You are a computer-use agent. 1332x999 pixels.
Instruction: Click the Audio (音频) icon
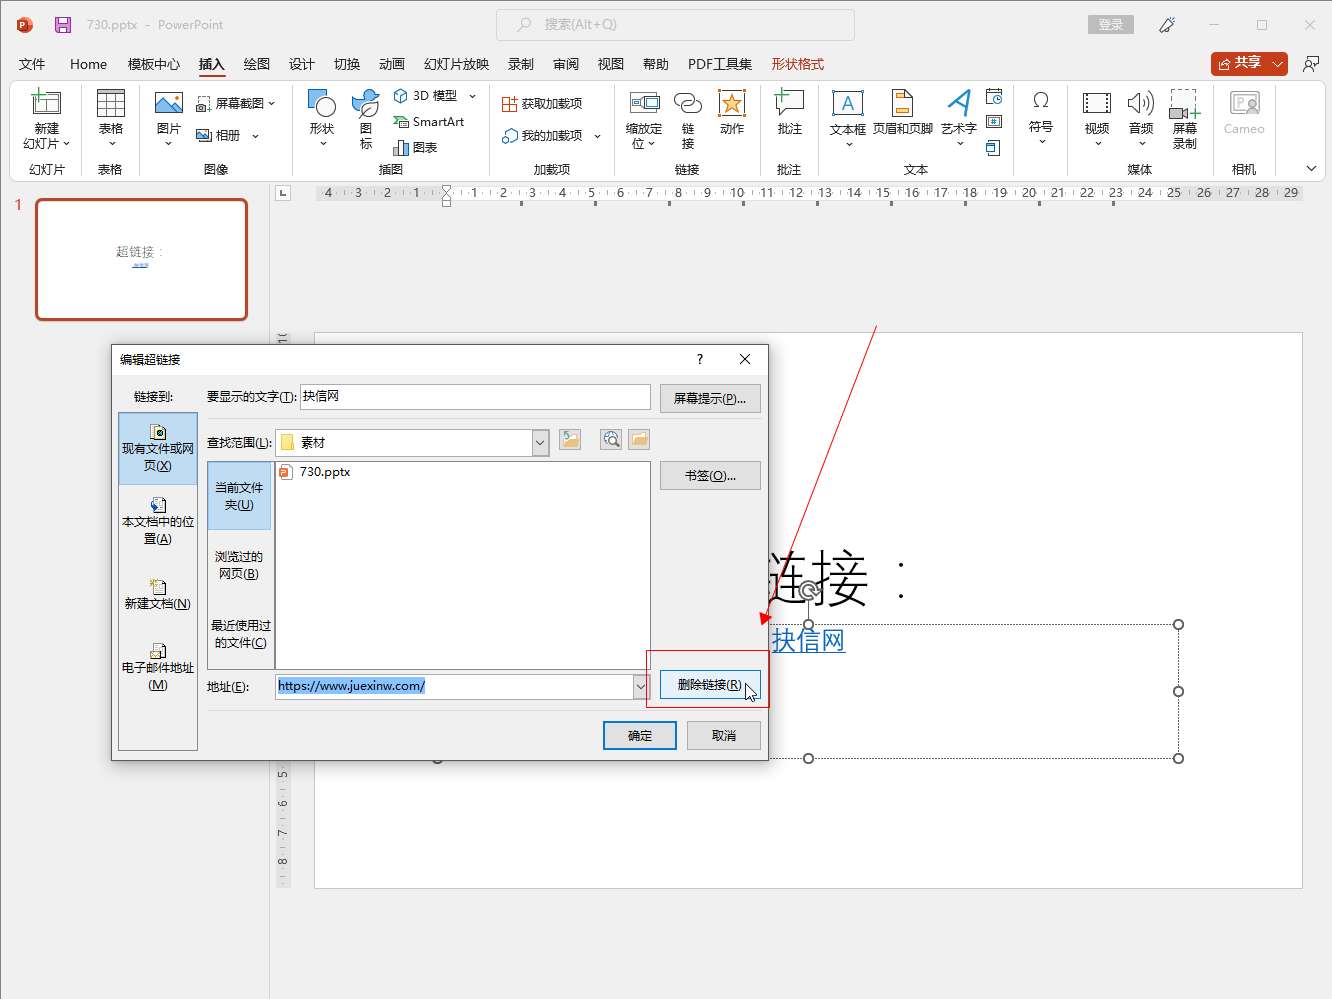1141,102
